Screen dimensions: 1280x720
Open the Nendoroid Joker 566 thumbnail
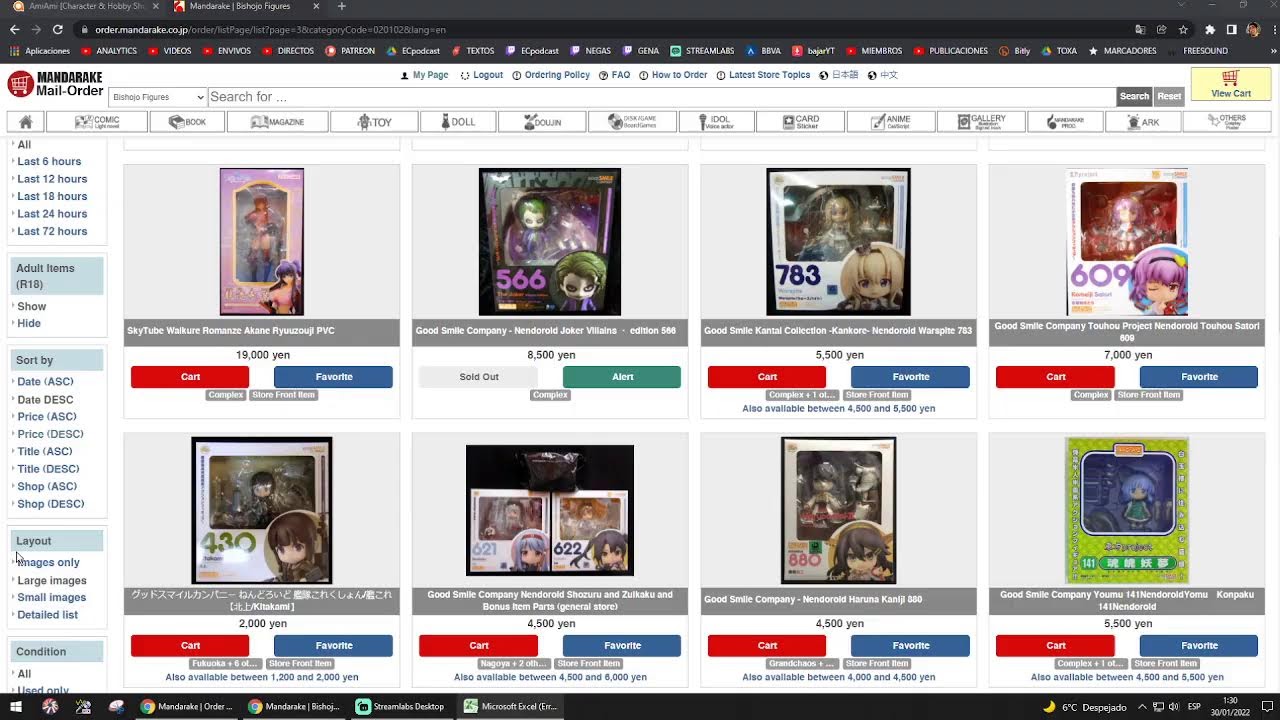[550, 242]
